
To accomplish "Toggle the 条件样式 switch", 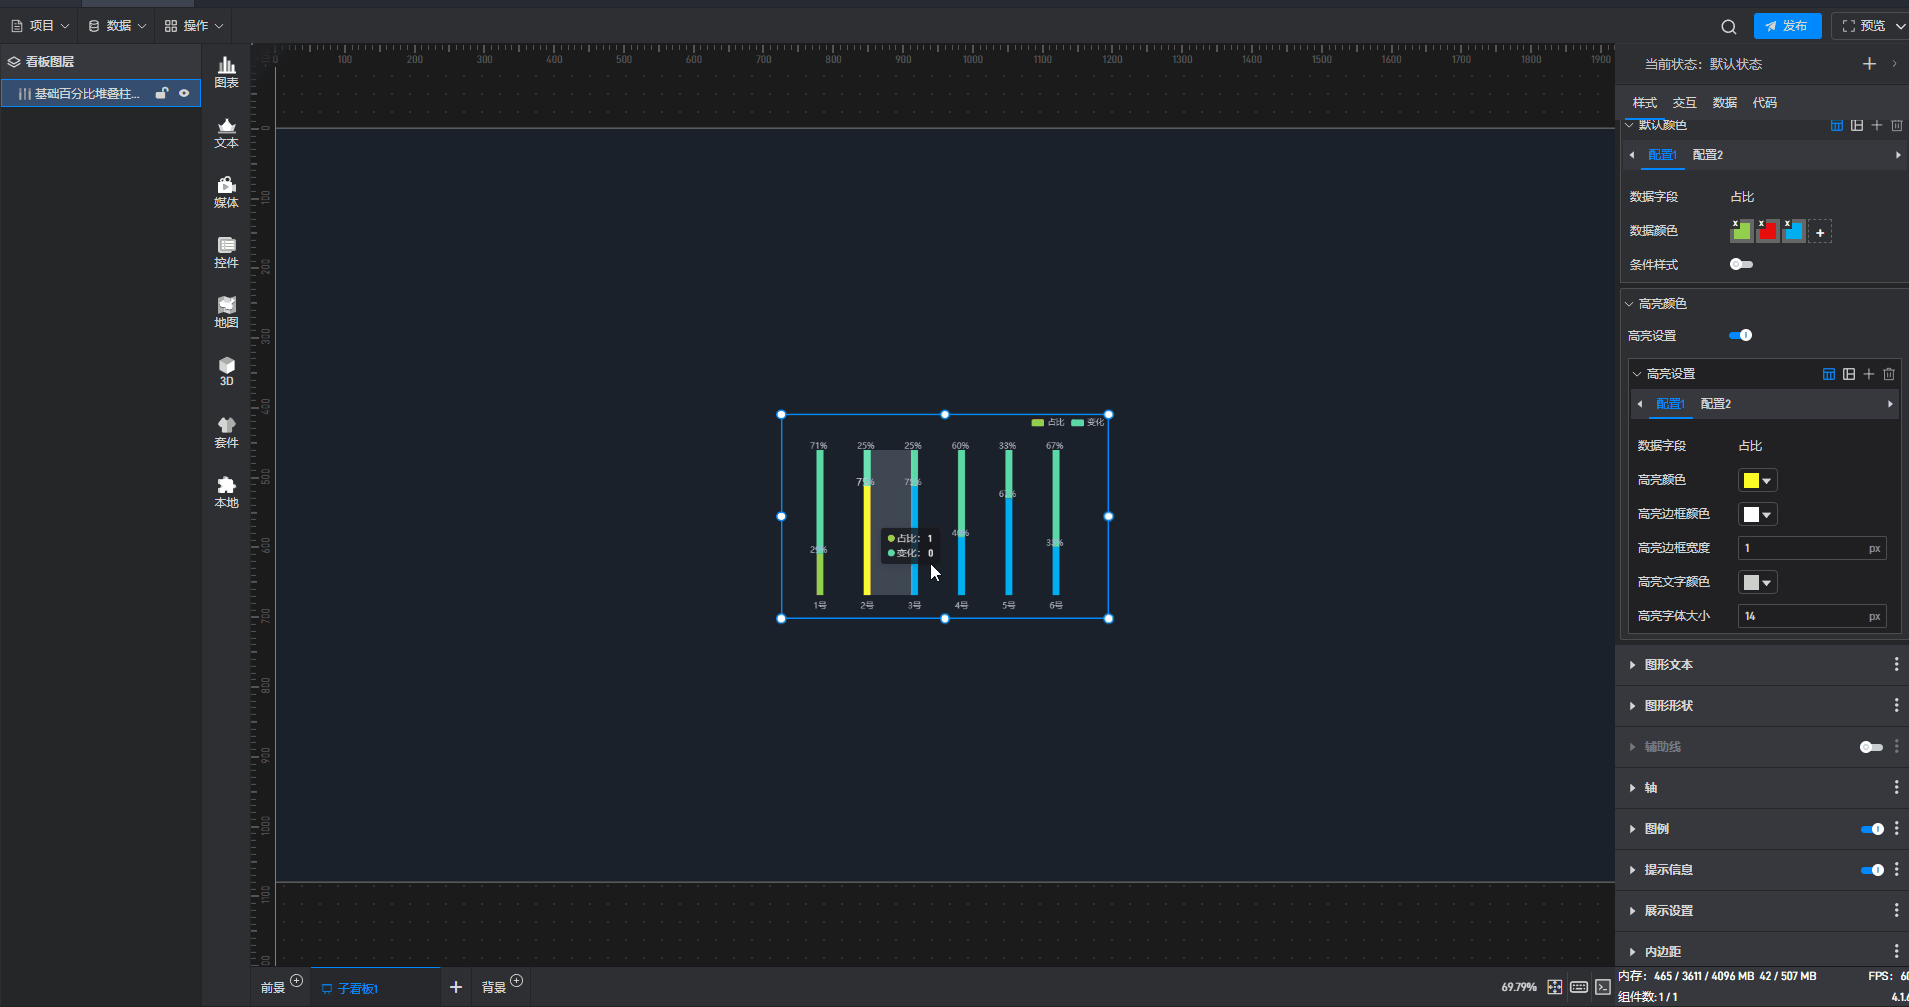I will (1741, 265).
